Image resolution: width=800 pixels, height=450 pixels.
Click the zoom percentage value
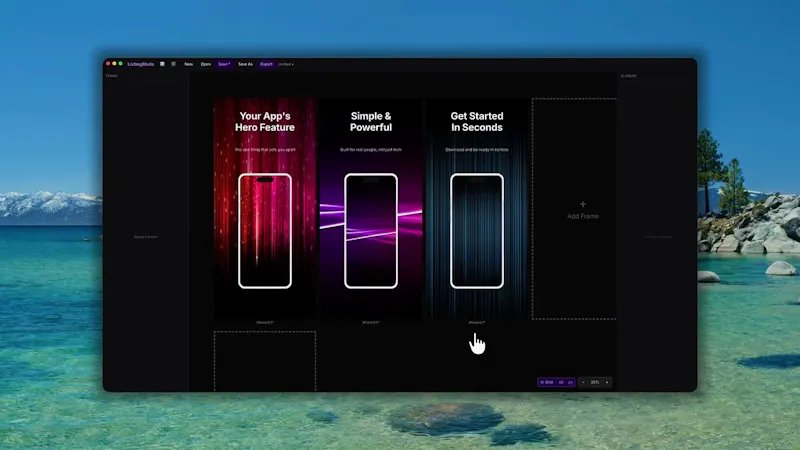[x=595, y=382]
